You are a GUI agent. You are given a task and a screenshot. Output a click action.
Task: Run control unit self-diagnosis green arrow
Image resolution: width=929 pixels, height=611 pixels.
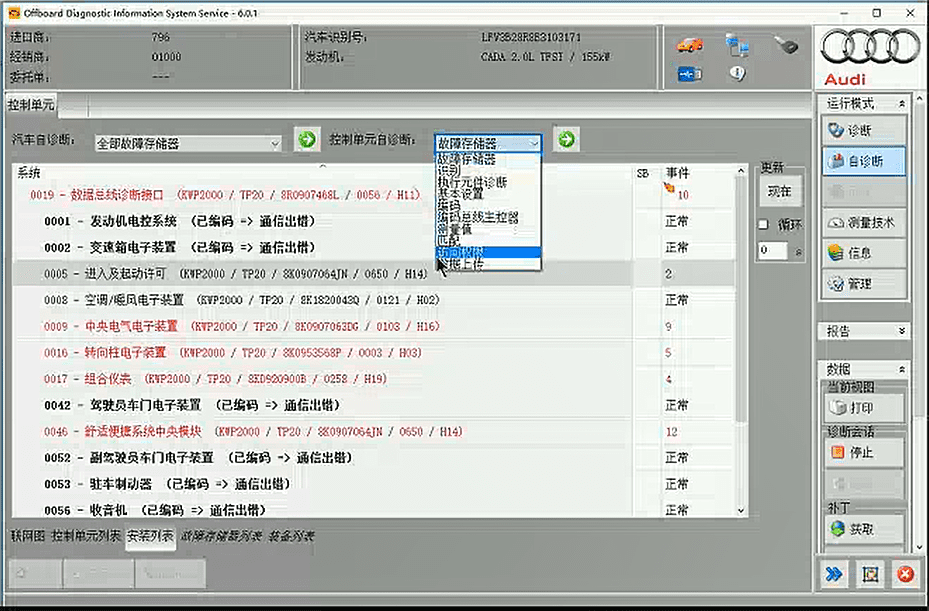click(566, 140)
